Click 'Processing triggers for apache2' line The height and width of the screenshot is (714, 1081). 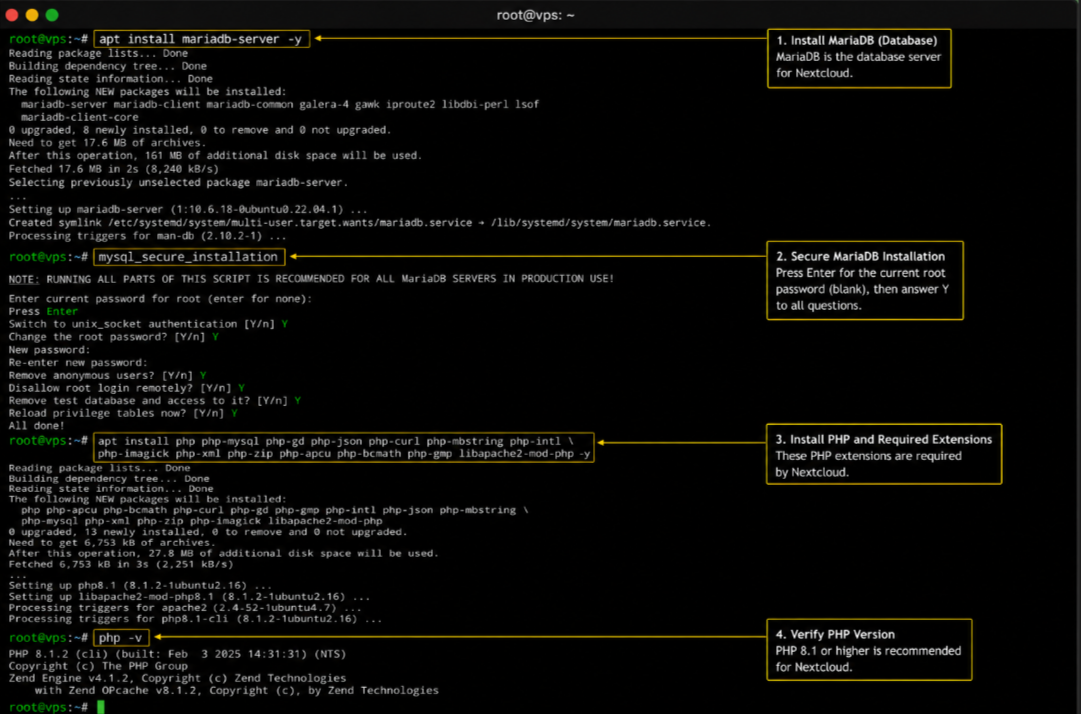tap(185, 608)
